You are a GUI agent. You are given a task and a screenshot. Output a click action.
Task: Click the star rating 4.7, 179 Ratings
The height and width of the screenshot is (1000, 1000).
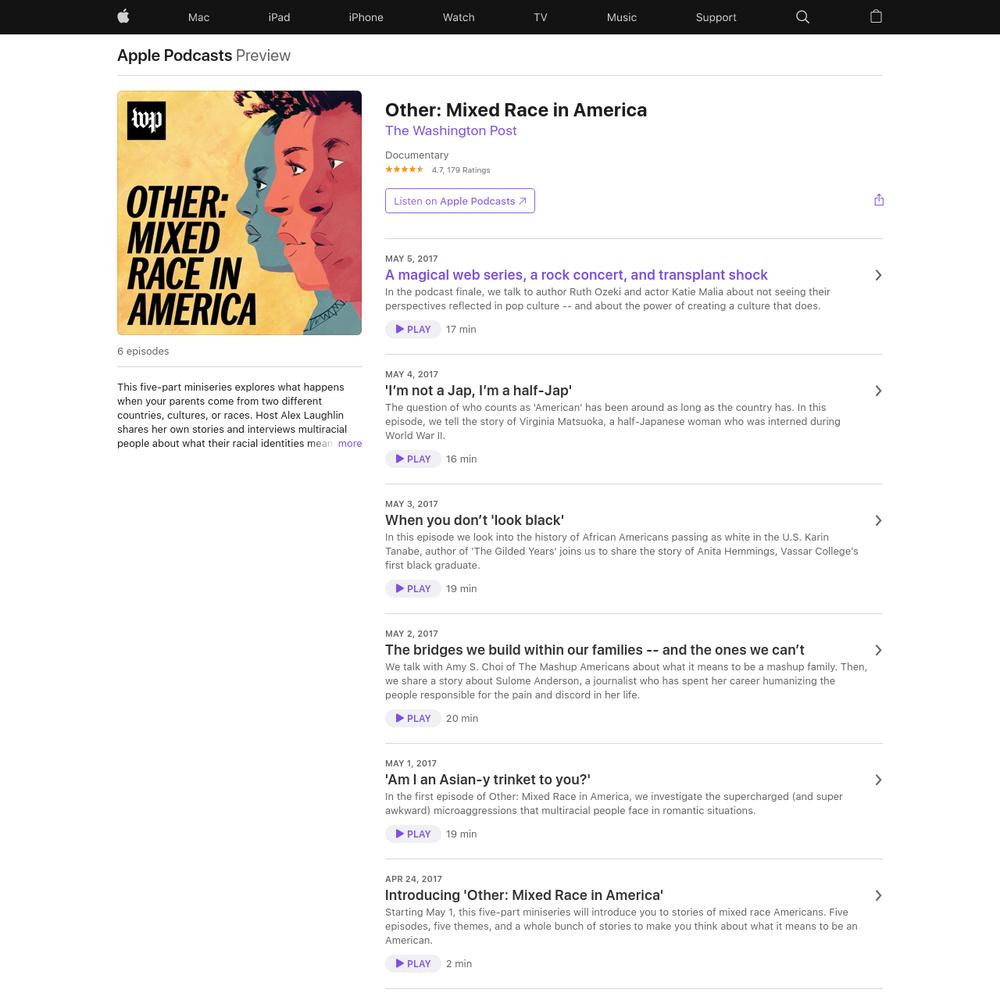438,170
